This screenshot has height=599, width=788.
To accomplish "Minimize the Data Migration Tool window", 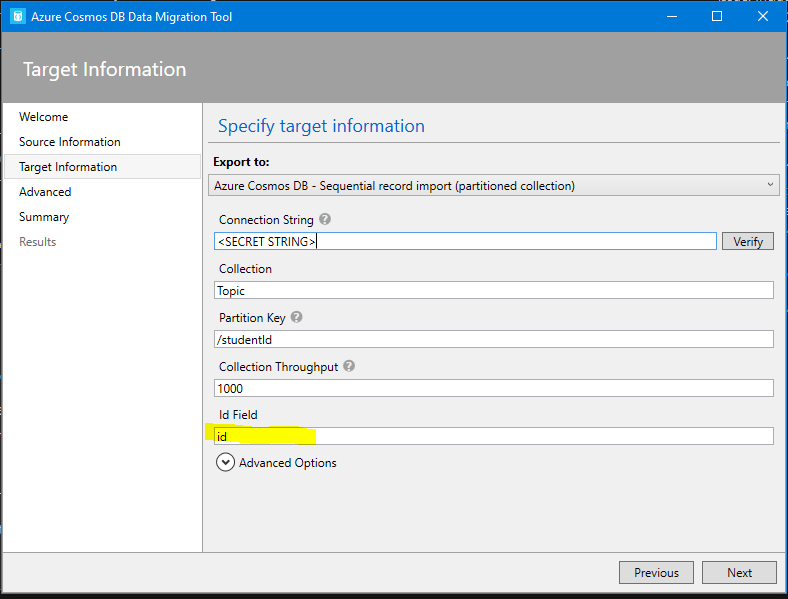I will coord(672,16).
